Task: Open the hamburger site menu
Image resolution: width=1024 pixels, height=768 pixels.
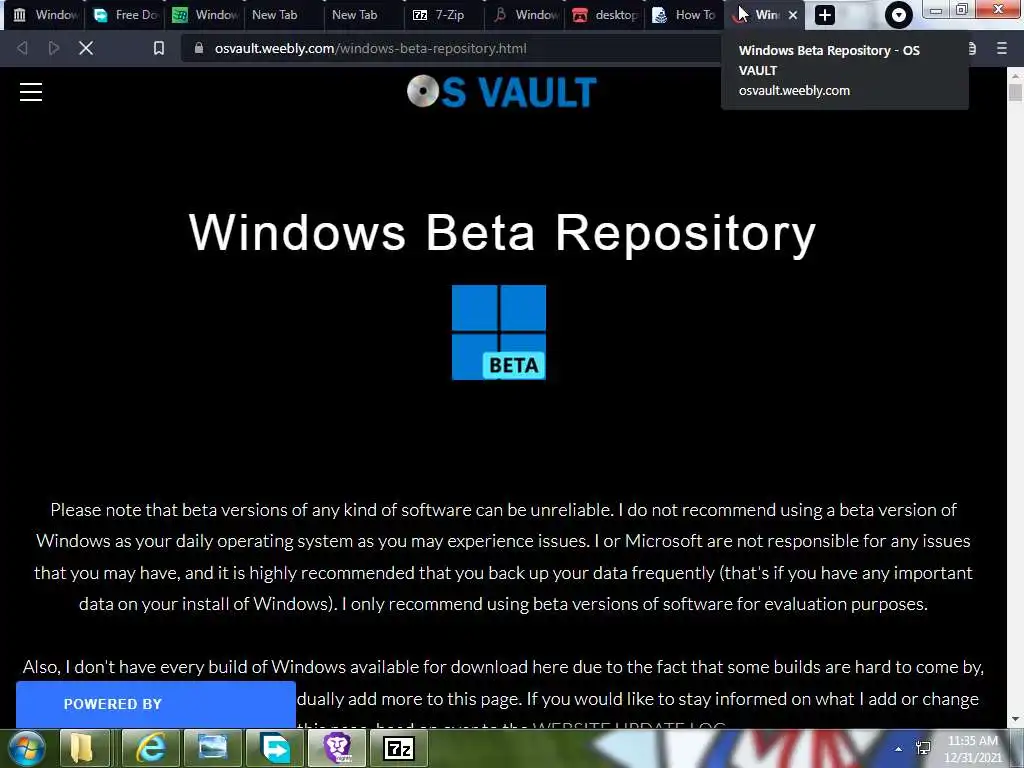Action: point(31,92)
